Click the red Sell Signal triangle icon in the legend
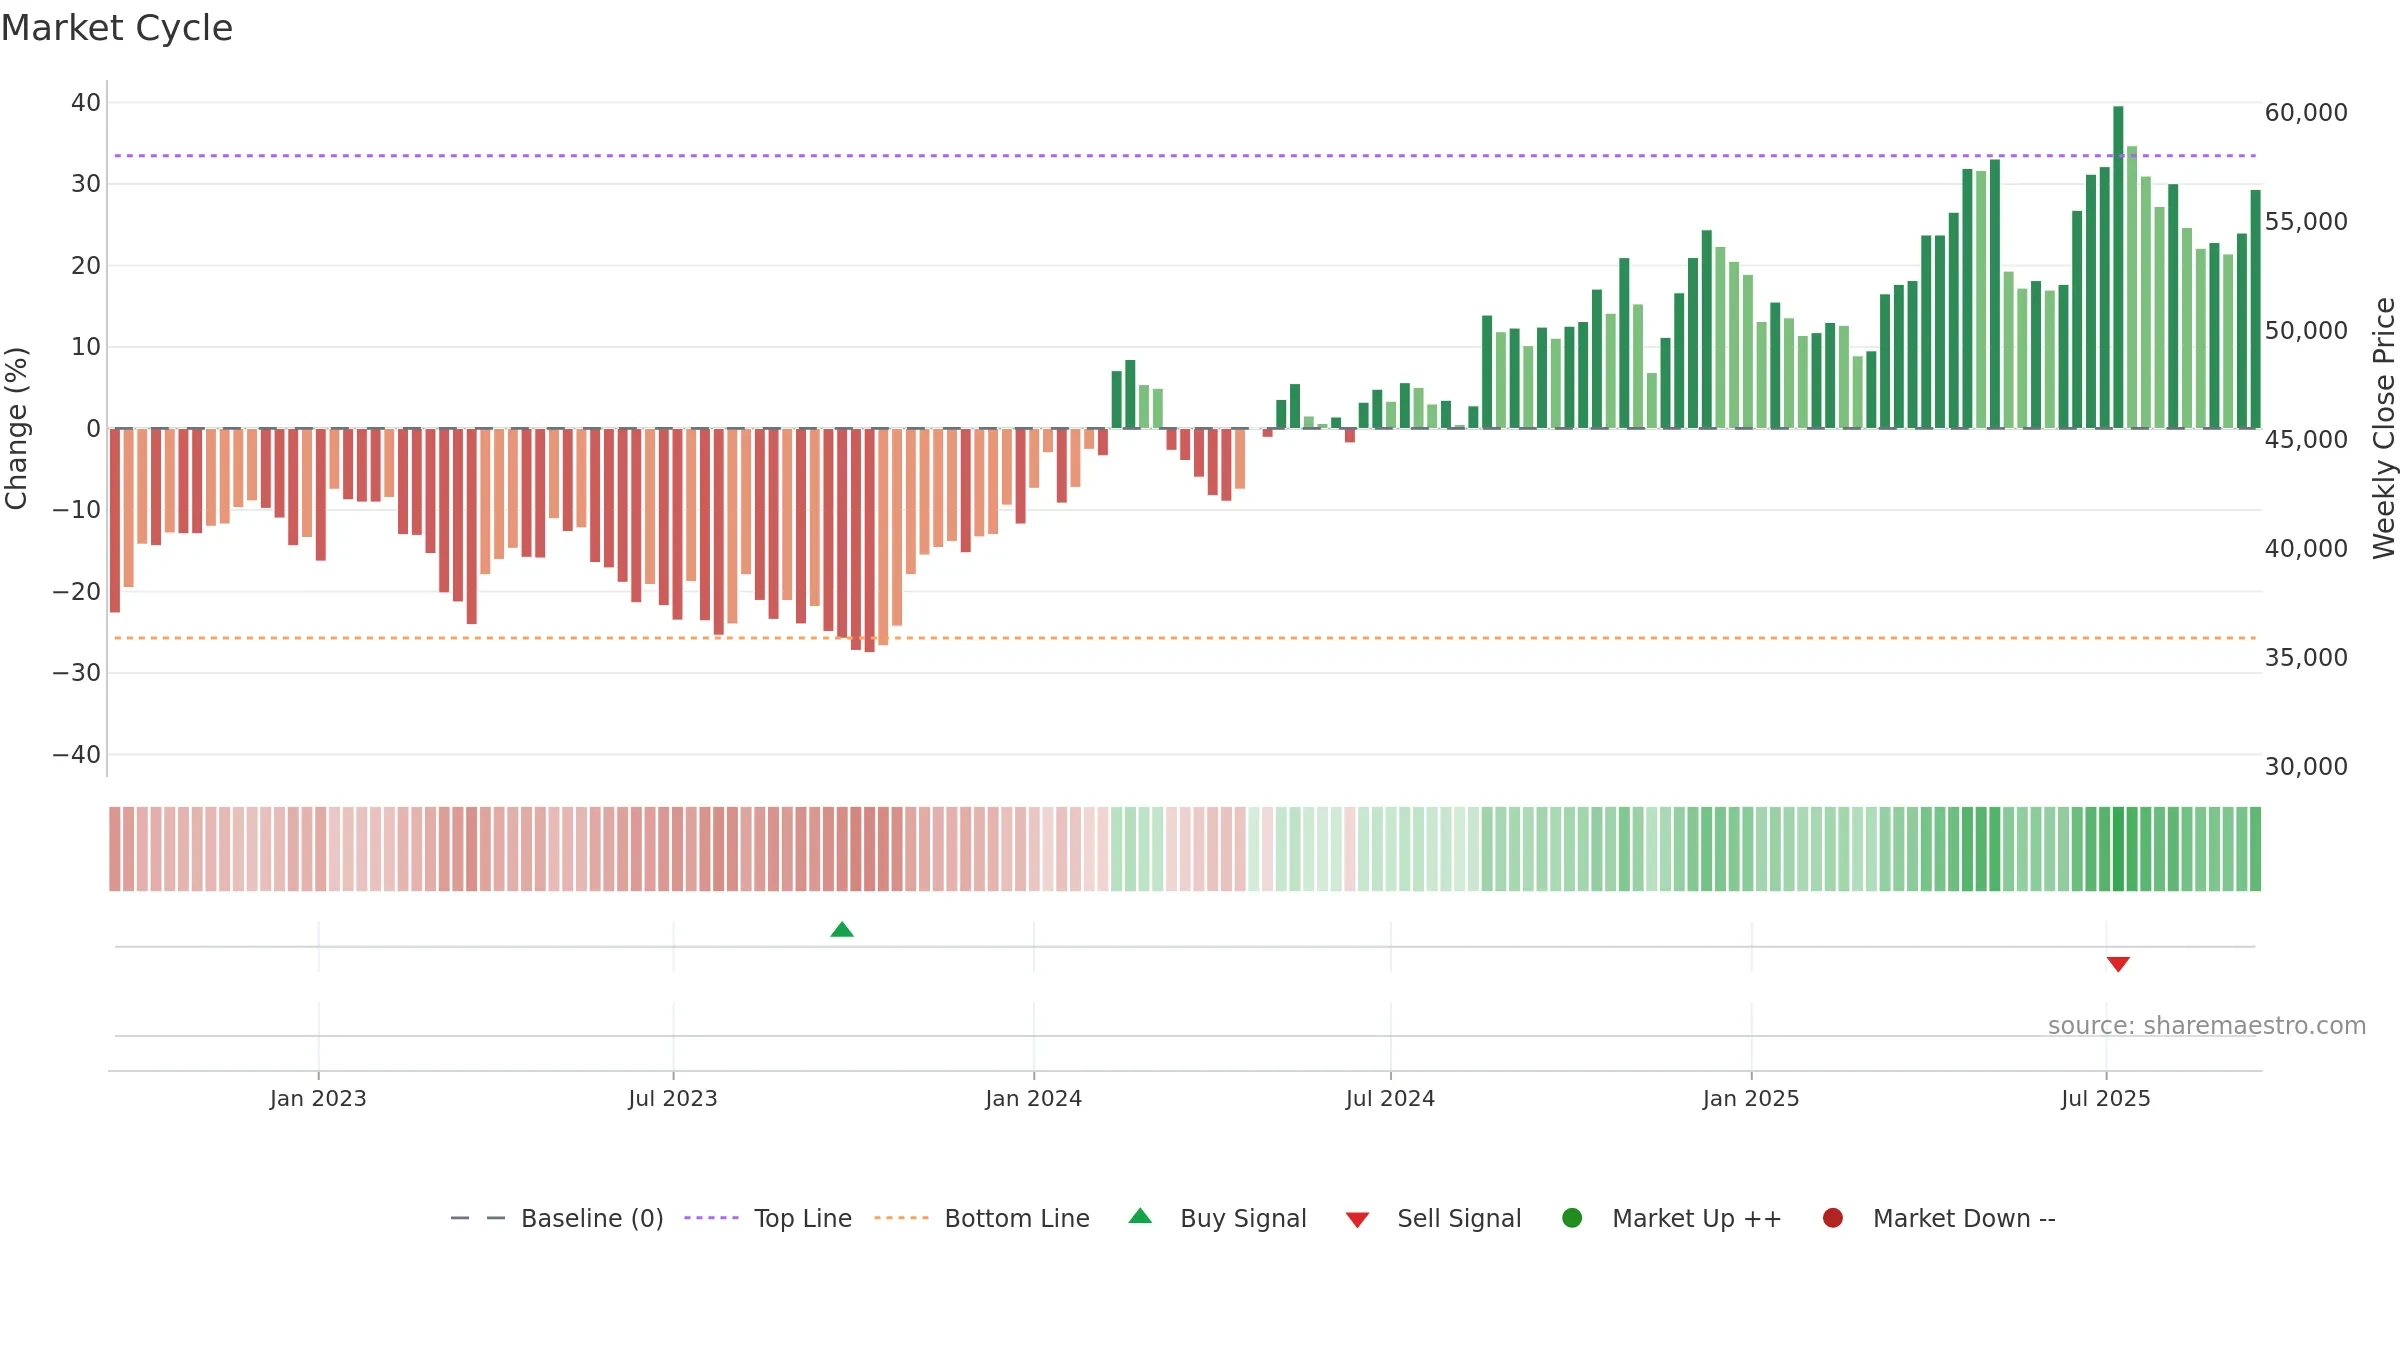This screenshot has height=1350, width=2400. (1357, 1220)
